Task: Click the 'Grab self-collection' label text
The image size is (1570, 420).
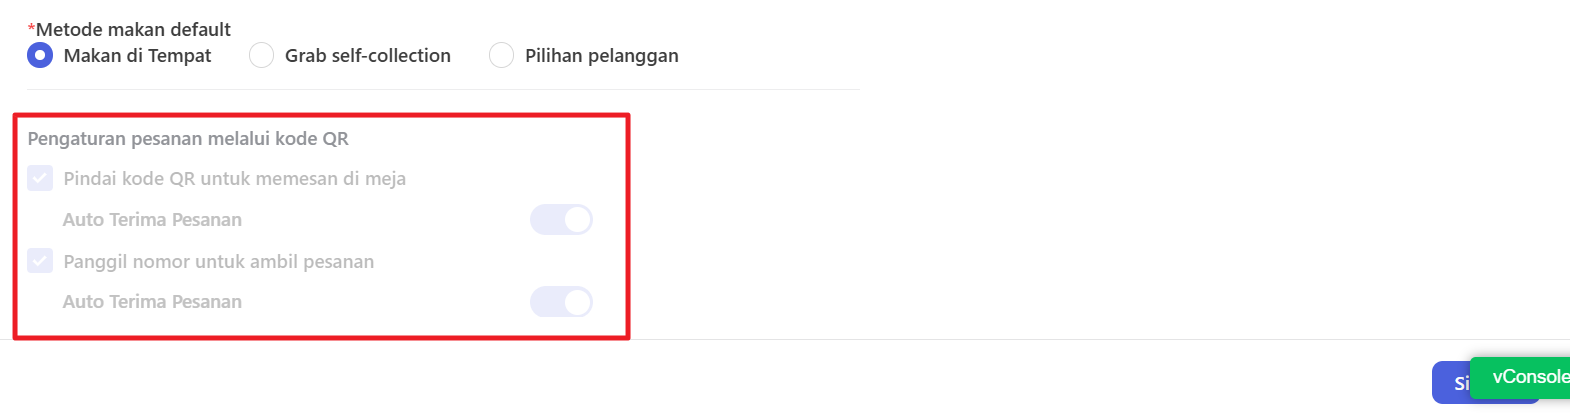Action: pyautogui.click(x=368, y=55)
